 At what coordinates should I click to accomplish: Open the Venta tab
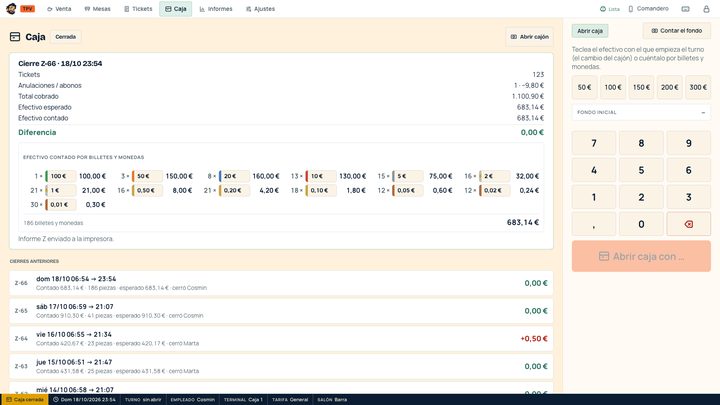(59, 9)
